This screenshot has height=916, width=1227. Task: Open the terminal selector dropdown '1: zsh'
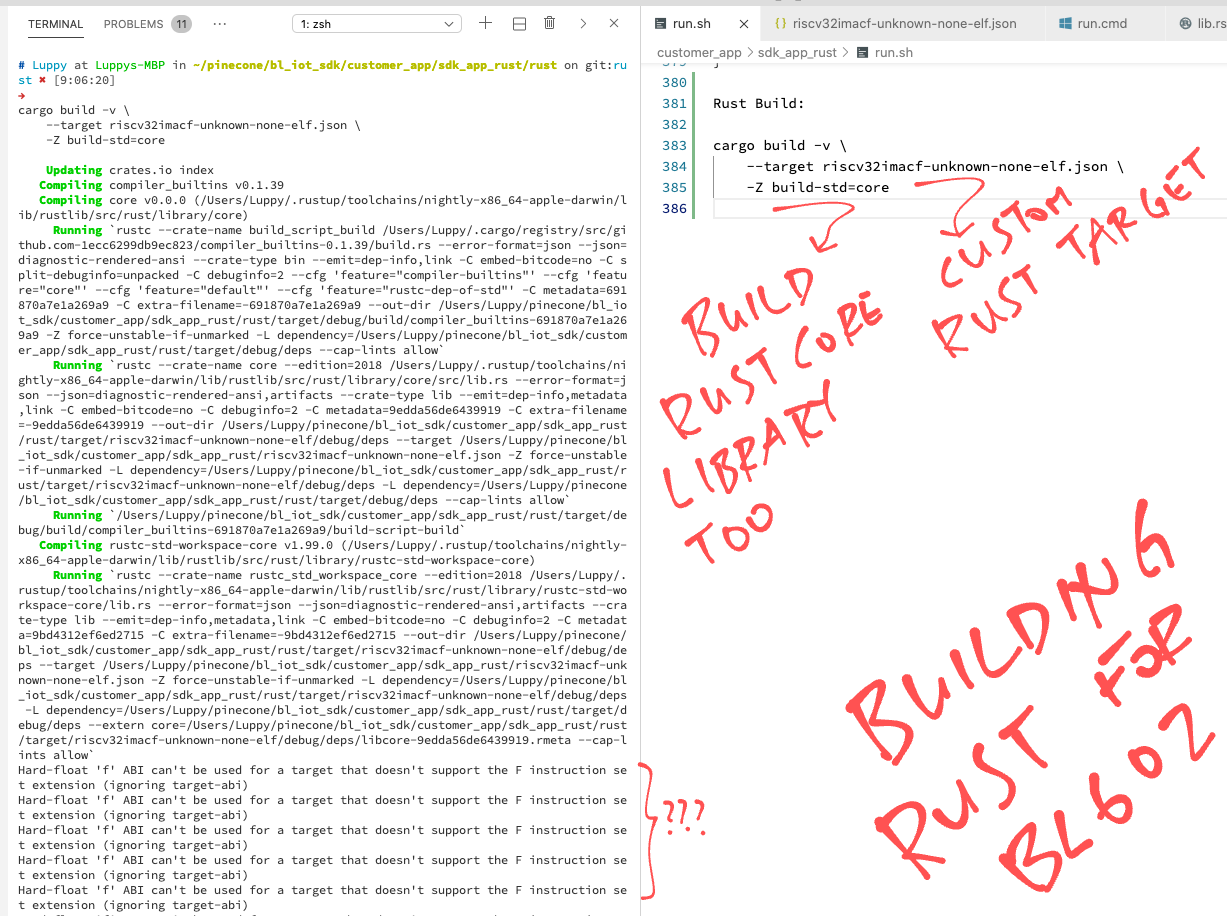coord(377,23)
